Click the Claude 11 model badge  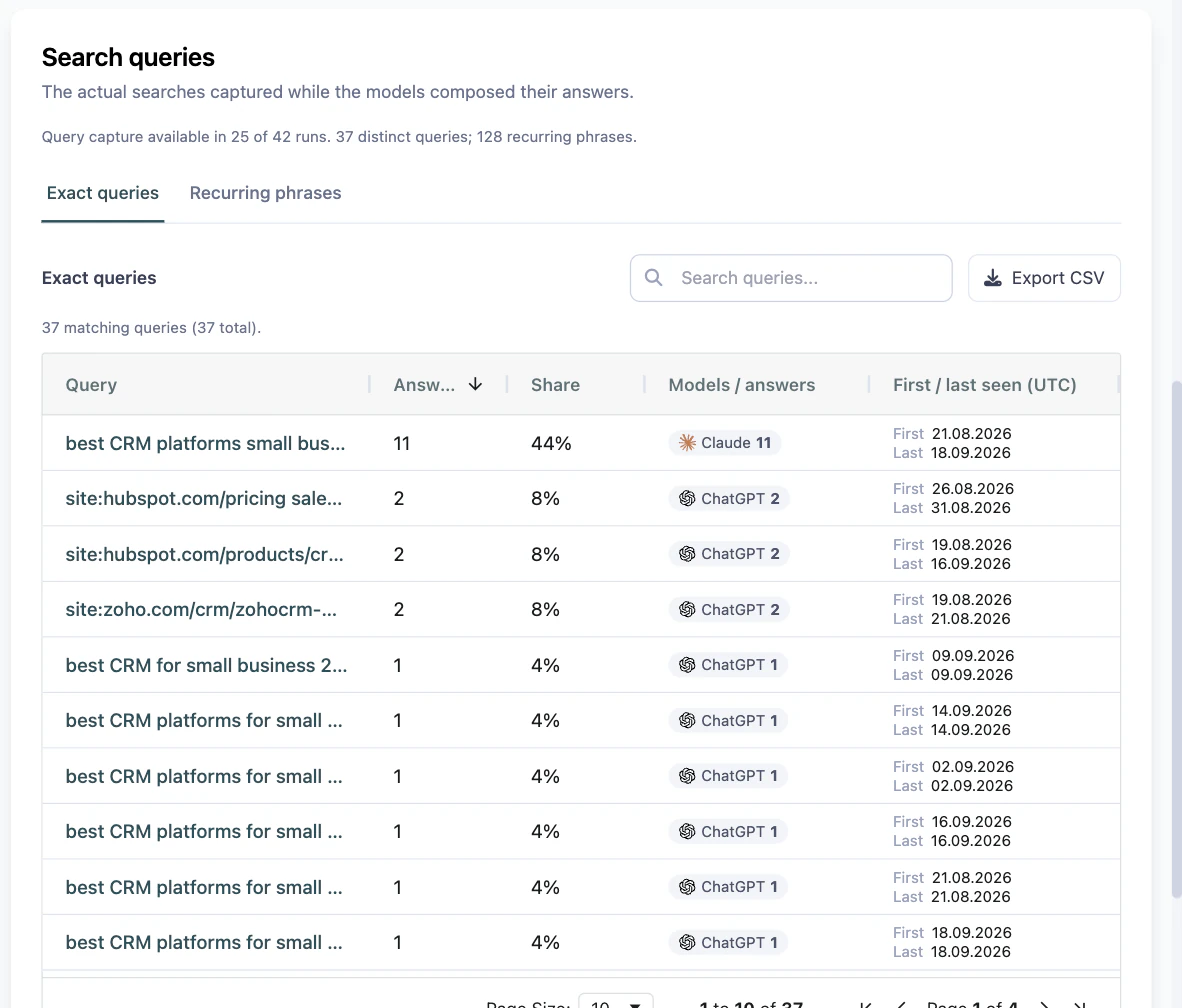pos(724,443)
